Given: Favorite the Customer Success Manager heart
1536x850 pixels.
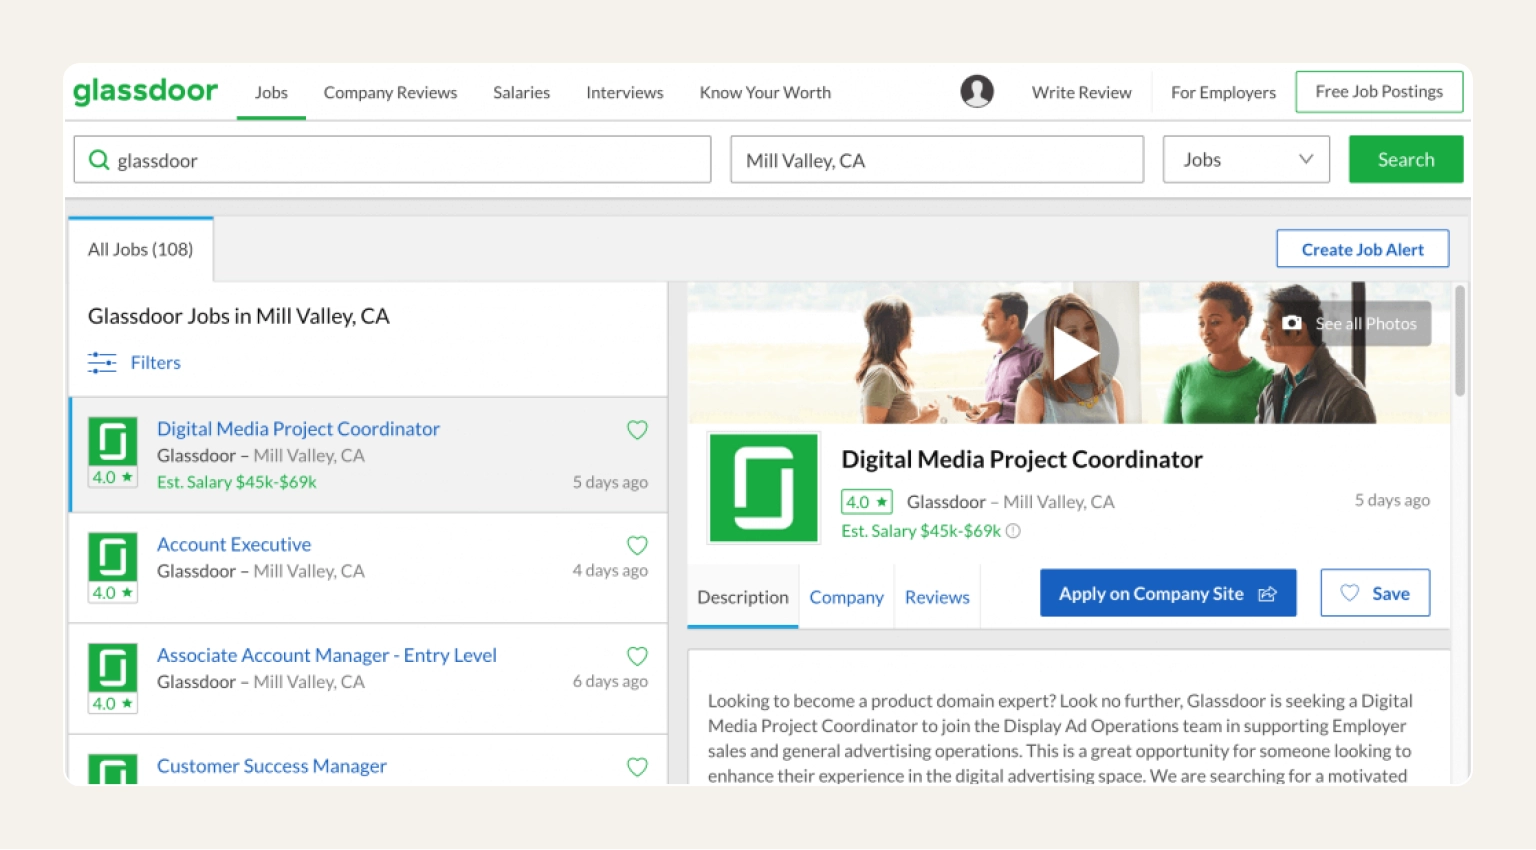Looking at the screenshot, I should click(637, 767).
